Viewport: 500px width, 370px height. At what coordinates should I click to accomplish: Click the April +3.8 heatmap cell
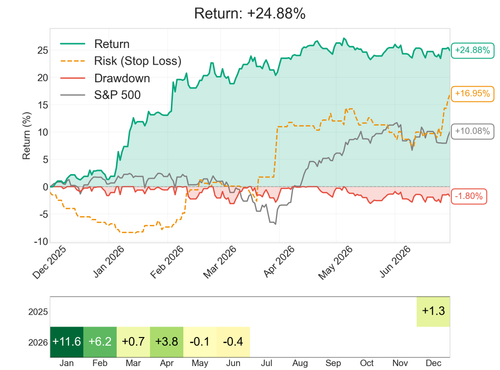click(167, 342)
